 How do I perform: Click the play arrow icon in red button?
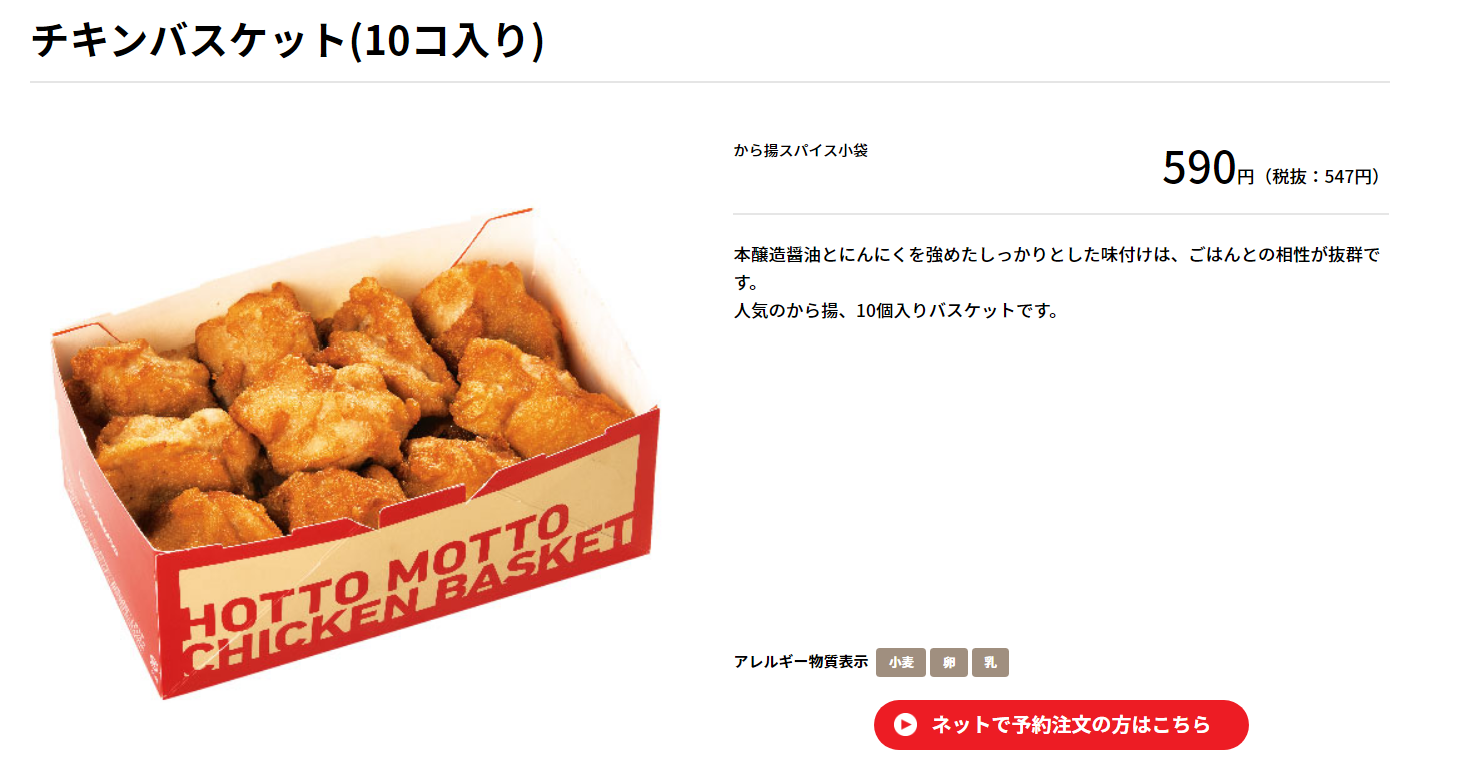905,725
